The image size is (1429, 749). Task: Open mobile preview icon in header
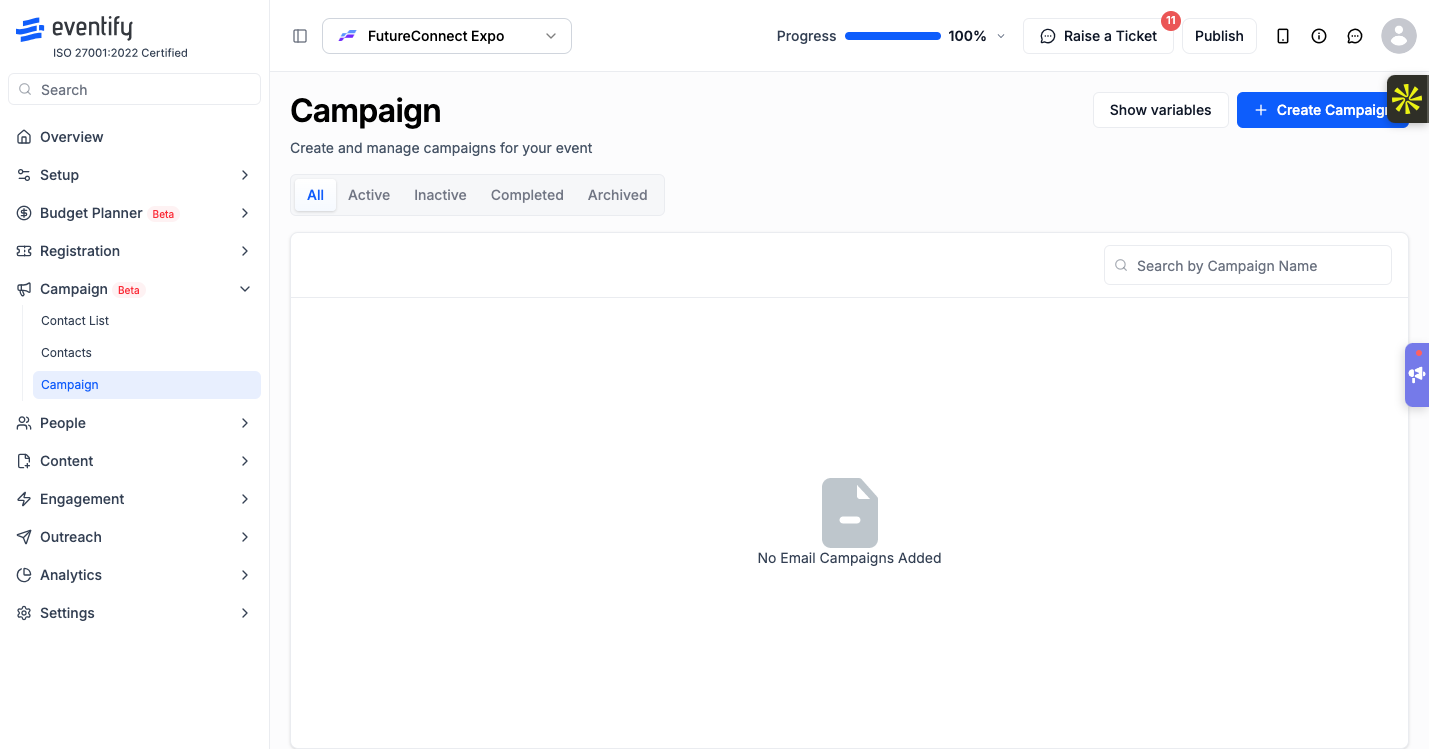coord(1283,36)
